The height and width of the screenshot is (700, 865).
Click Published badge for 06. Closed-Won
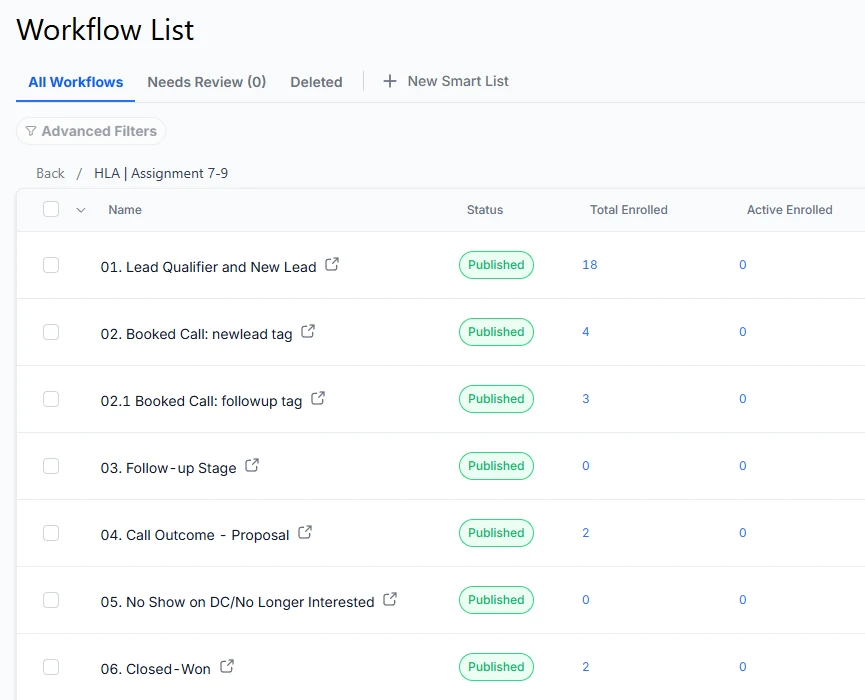pos(496,667)
